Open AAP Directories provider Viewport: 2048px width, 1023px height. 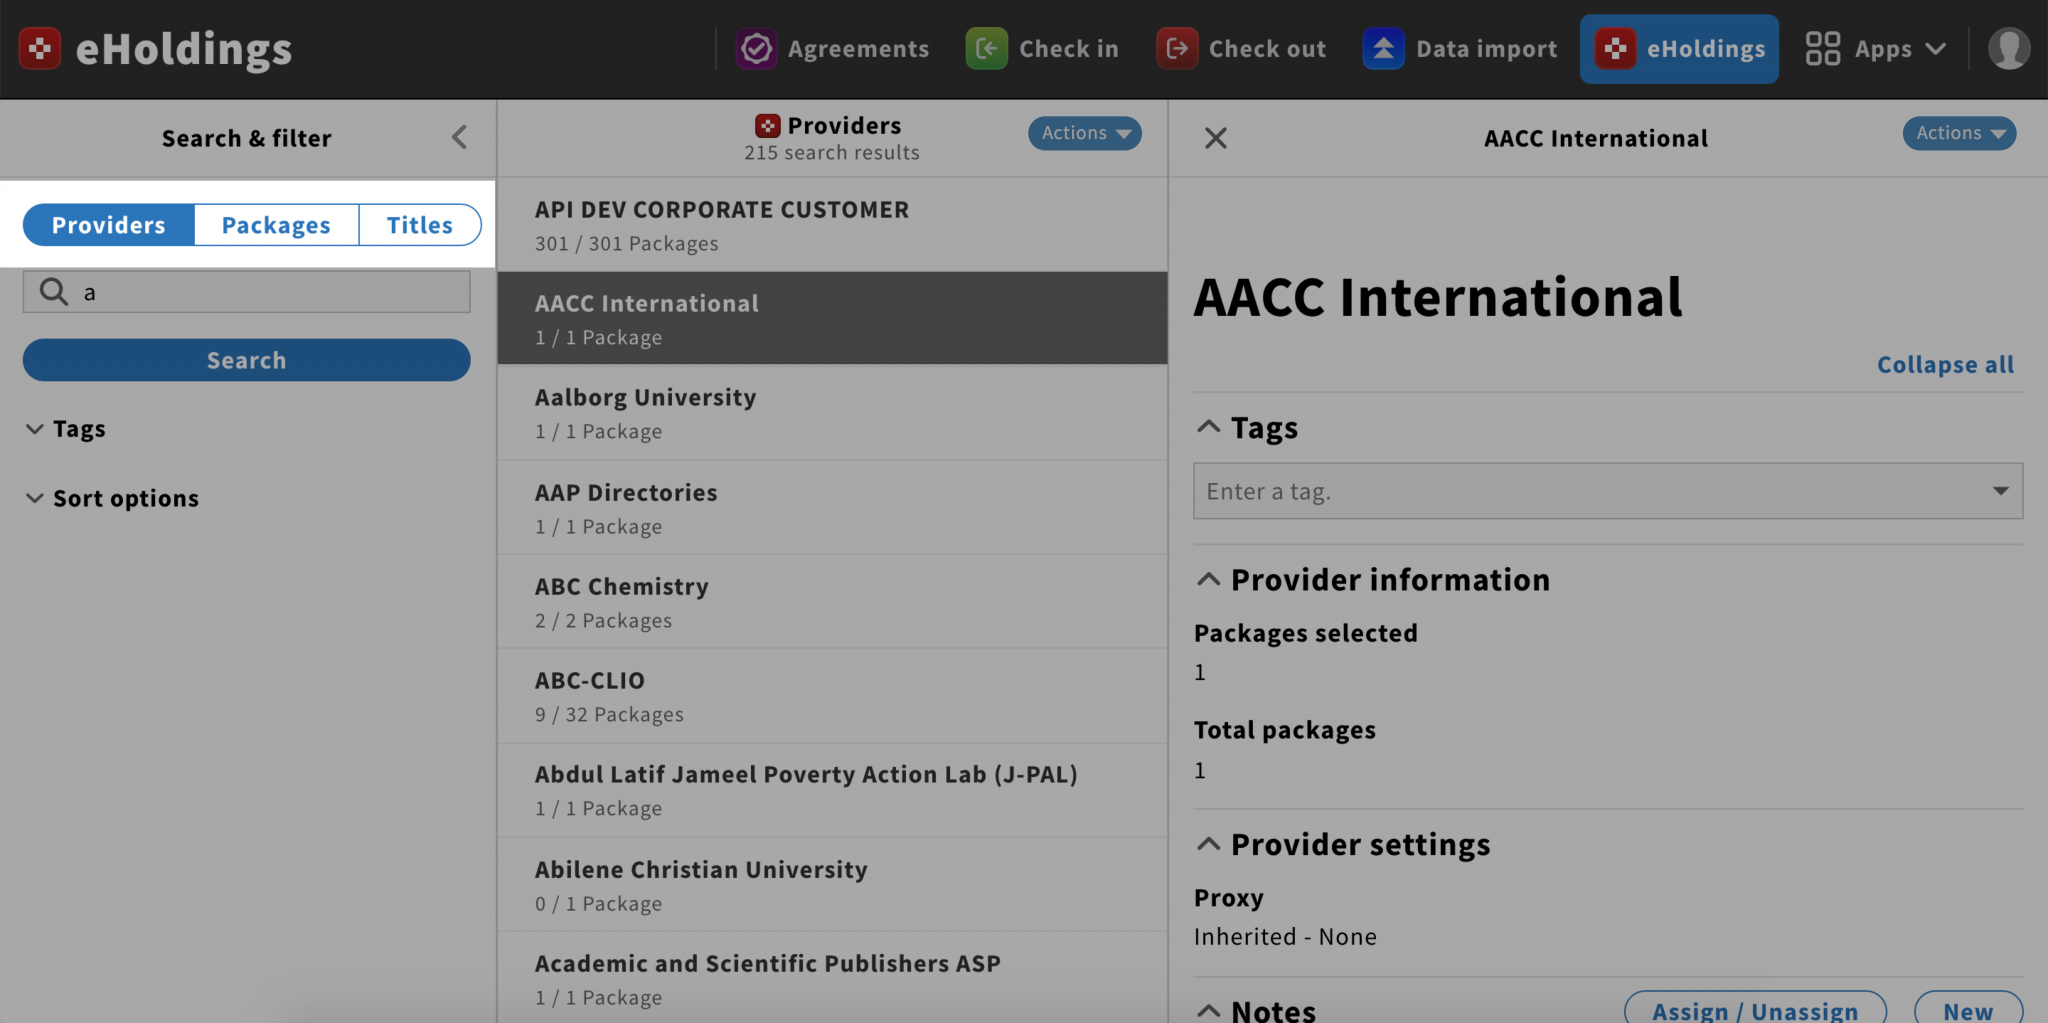tap(832, 508)
